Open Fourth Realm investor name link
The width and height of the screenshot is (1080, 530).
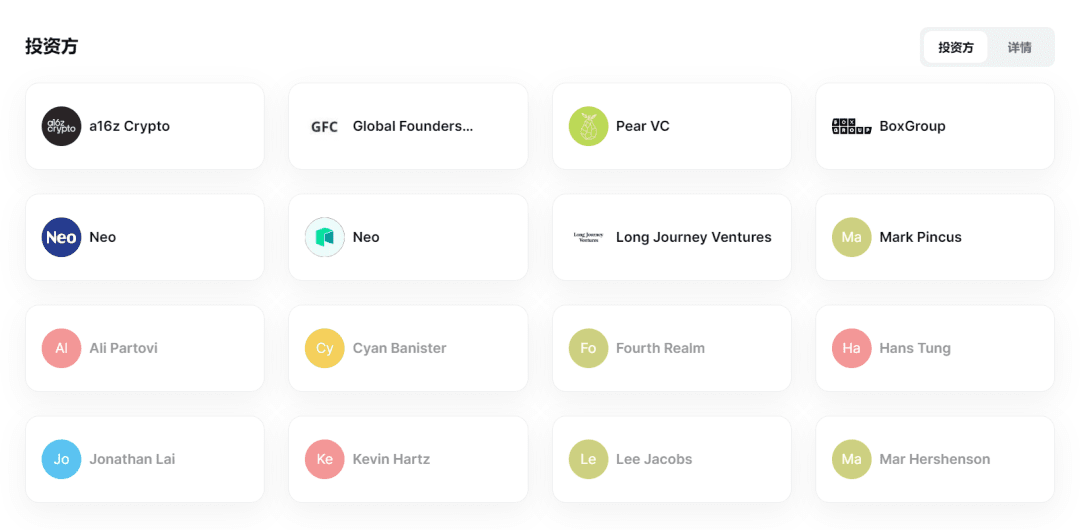tap(660, 348)
